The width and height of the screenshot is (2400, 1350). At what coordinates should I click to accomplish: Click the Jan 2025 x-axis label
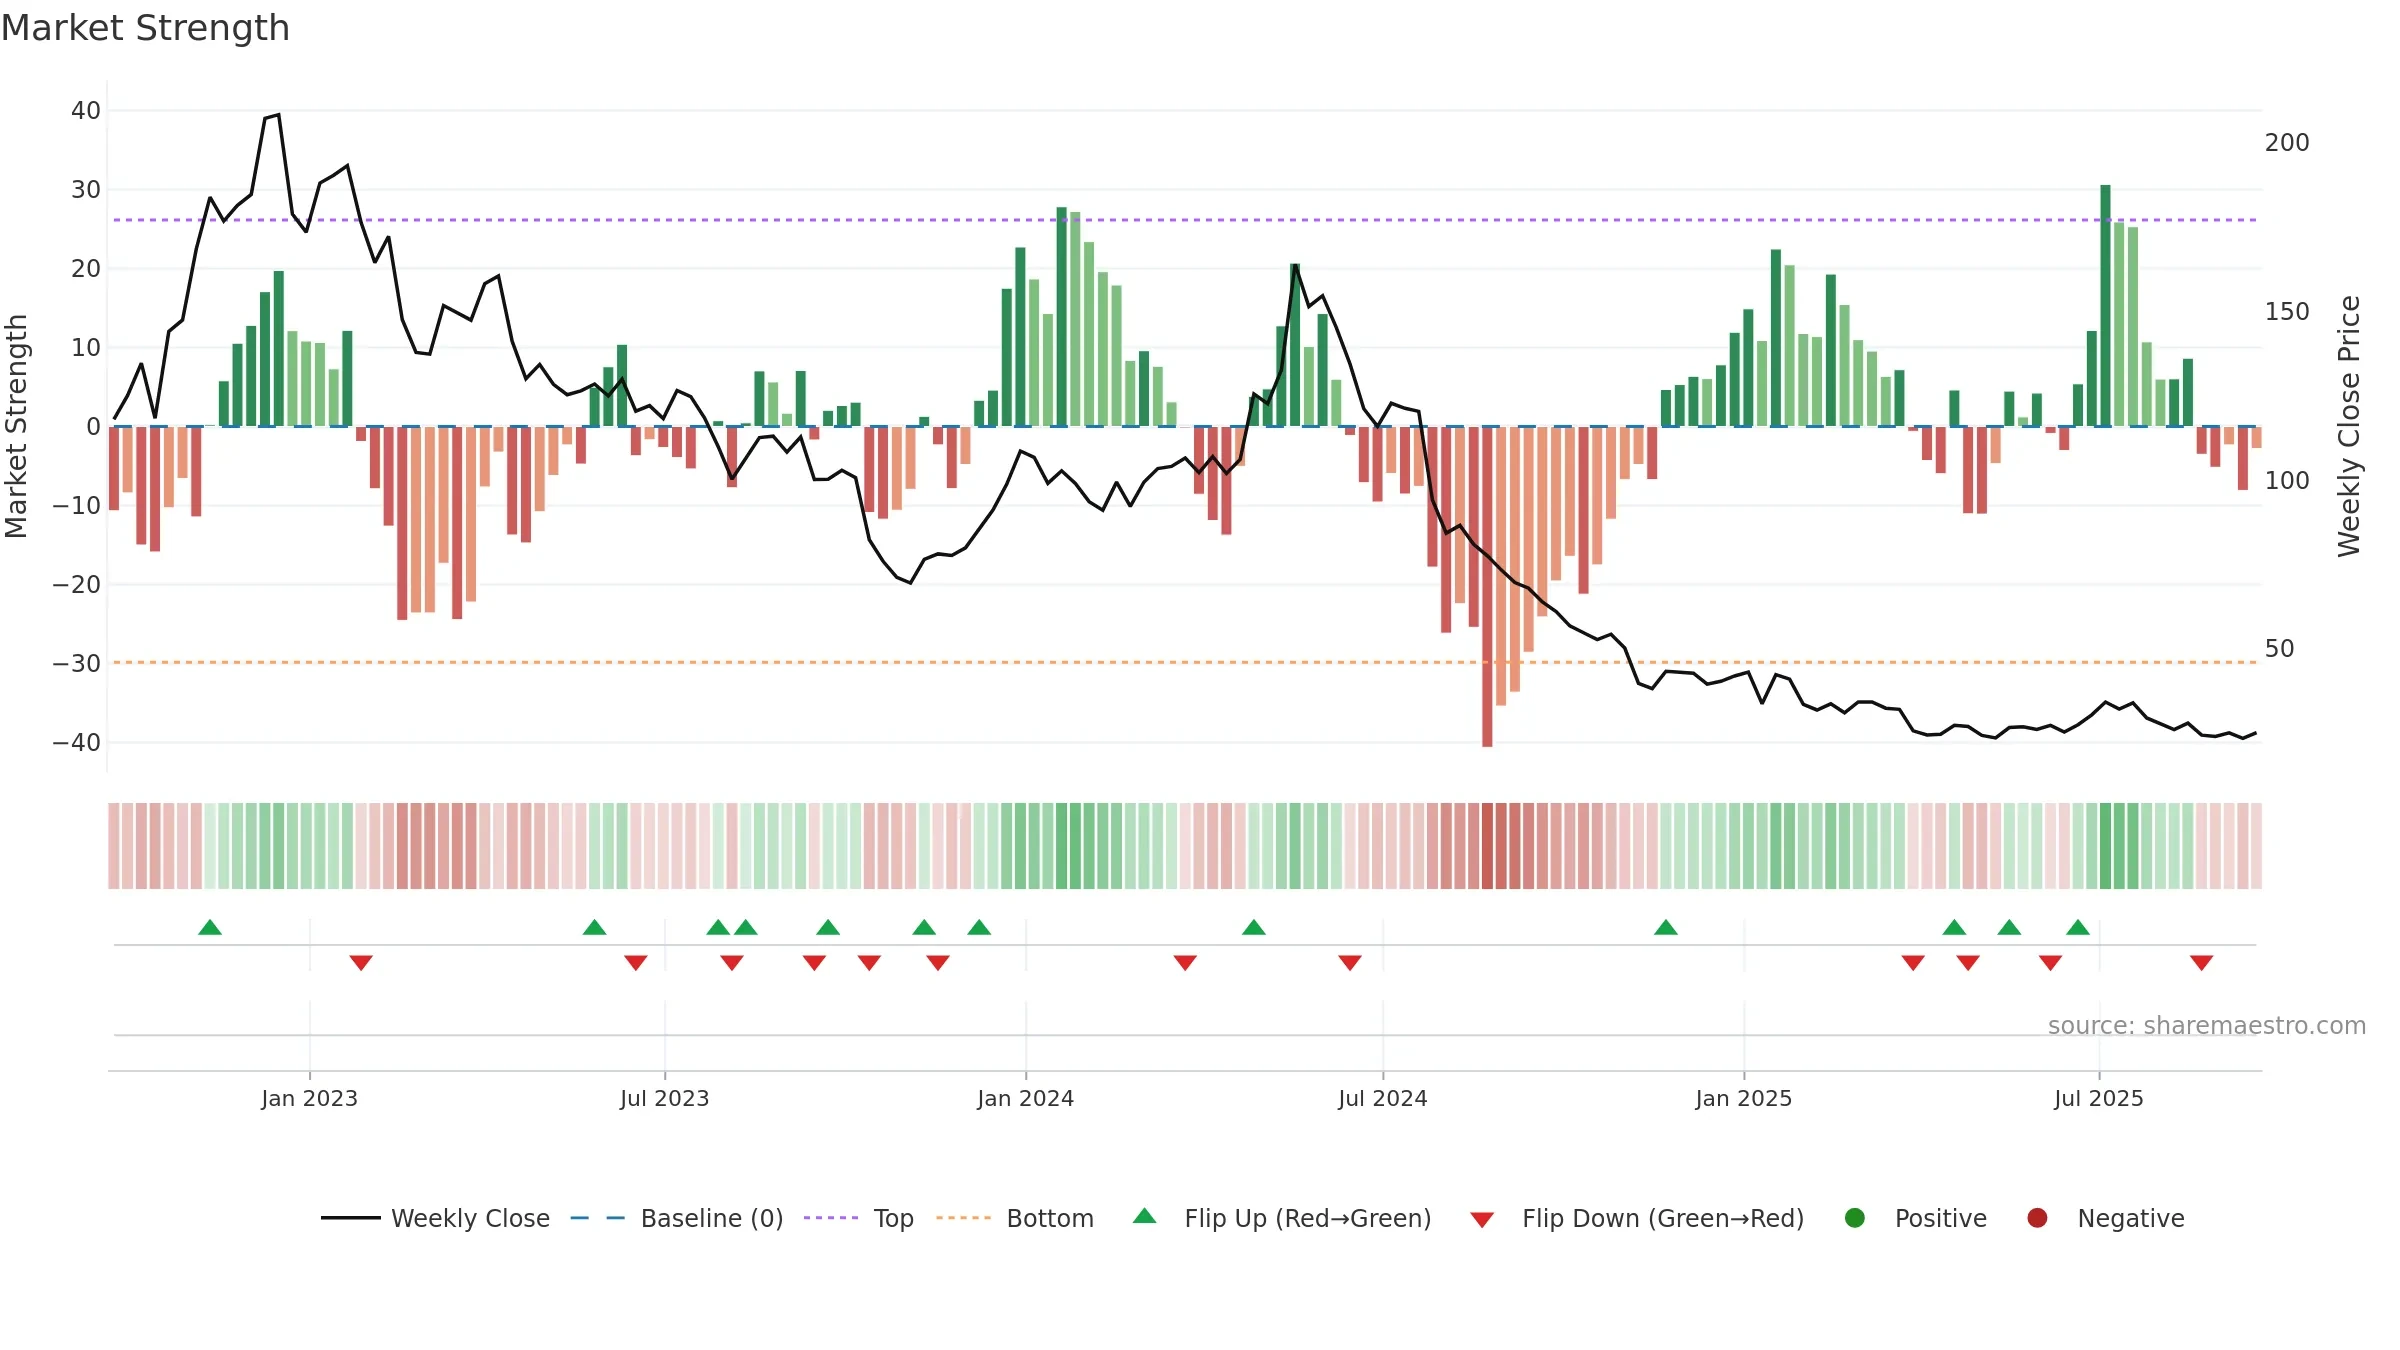1744,1098
